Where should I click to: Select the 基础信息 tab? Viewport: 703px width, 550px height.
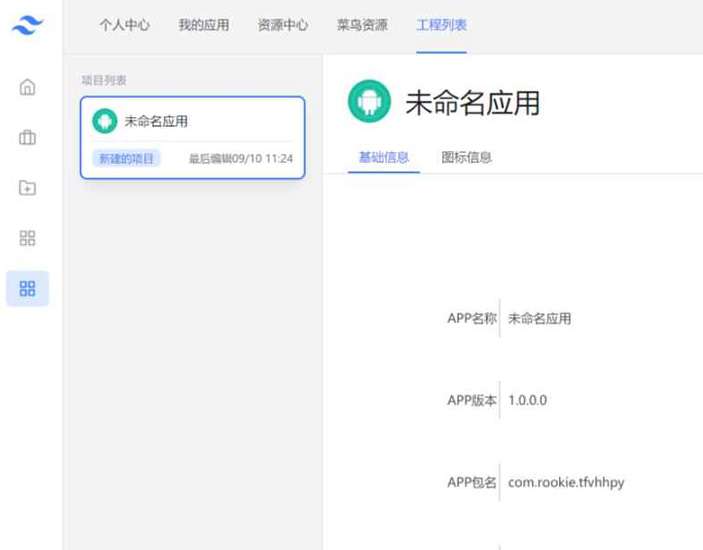(384, 157)
